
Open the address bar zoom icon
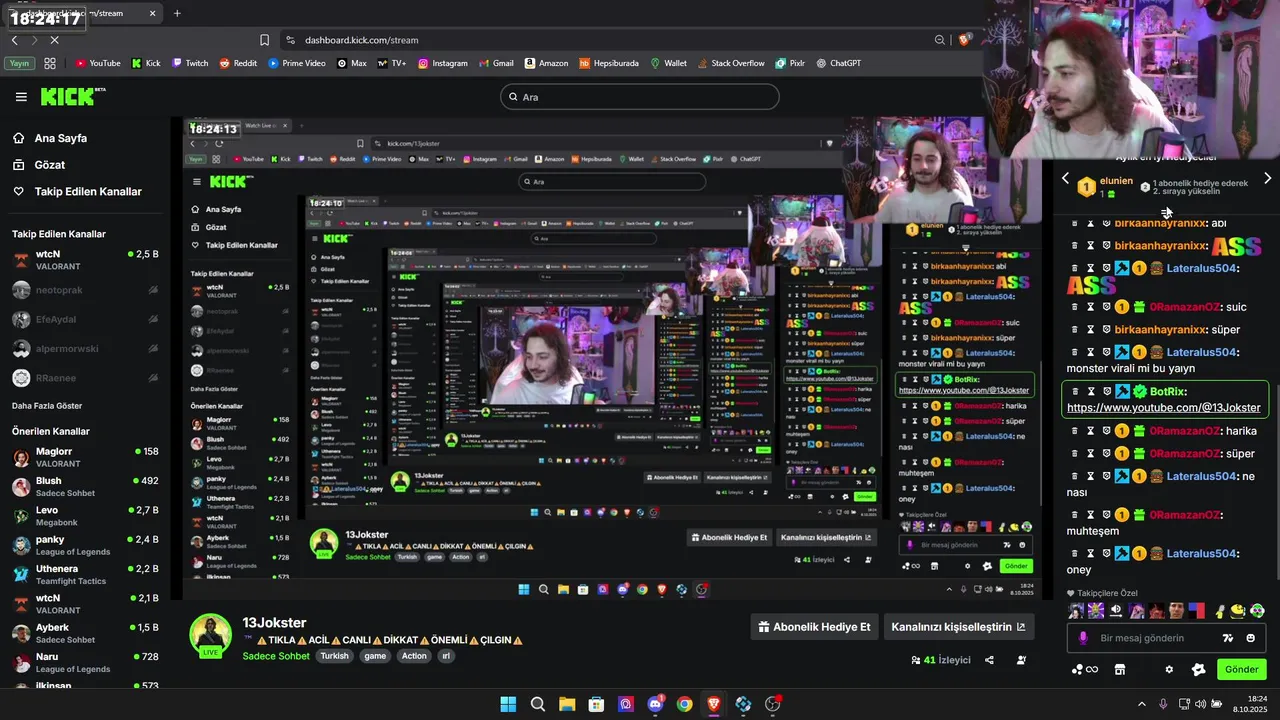pyautogui.click(x=940, y=40)
